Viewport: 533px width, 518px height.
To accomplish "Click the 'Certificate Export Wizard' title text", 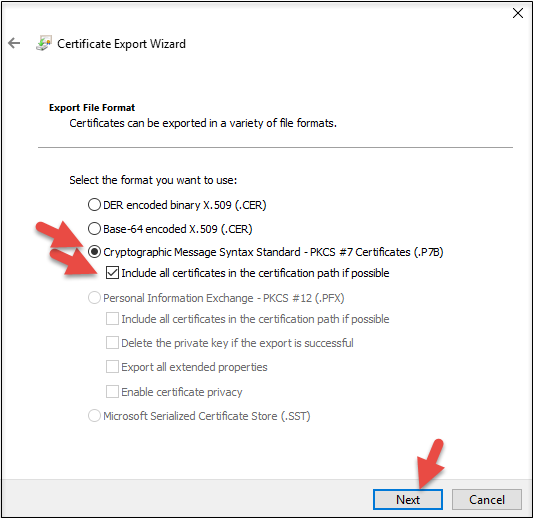I will pos(121,44).
